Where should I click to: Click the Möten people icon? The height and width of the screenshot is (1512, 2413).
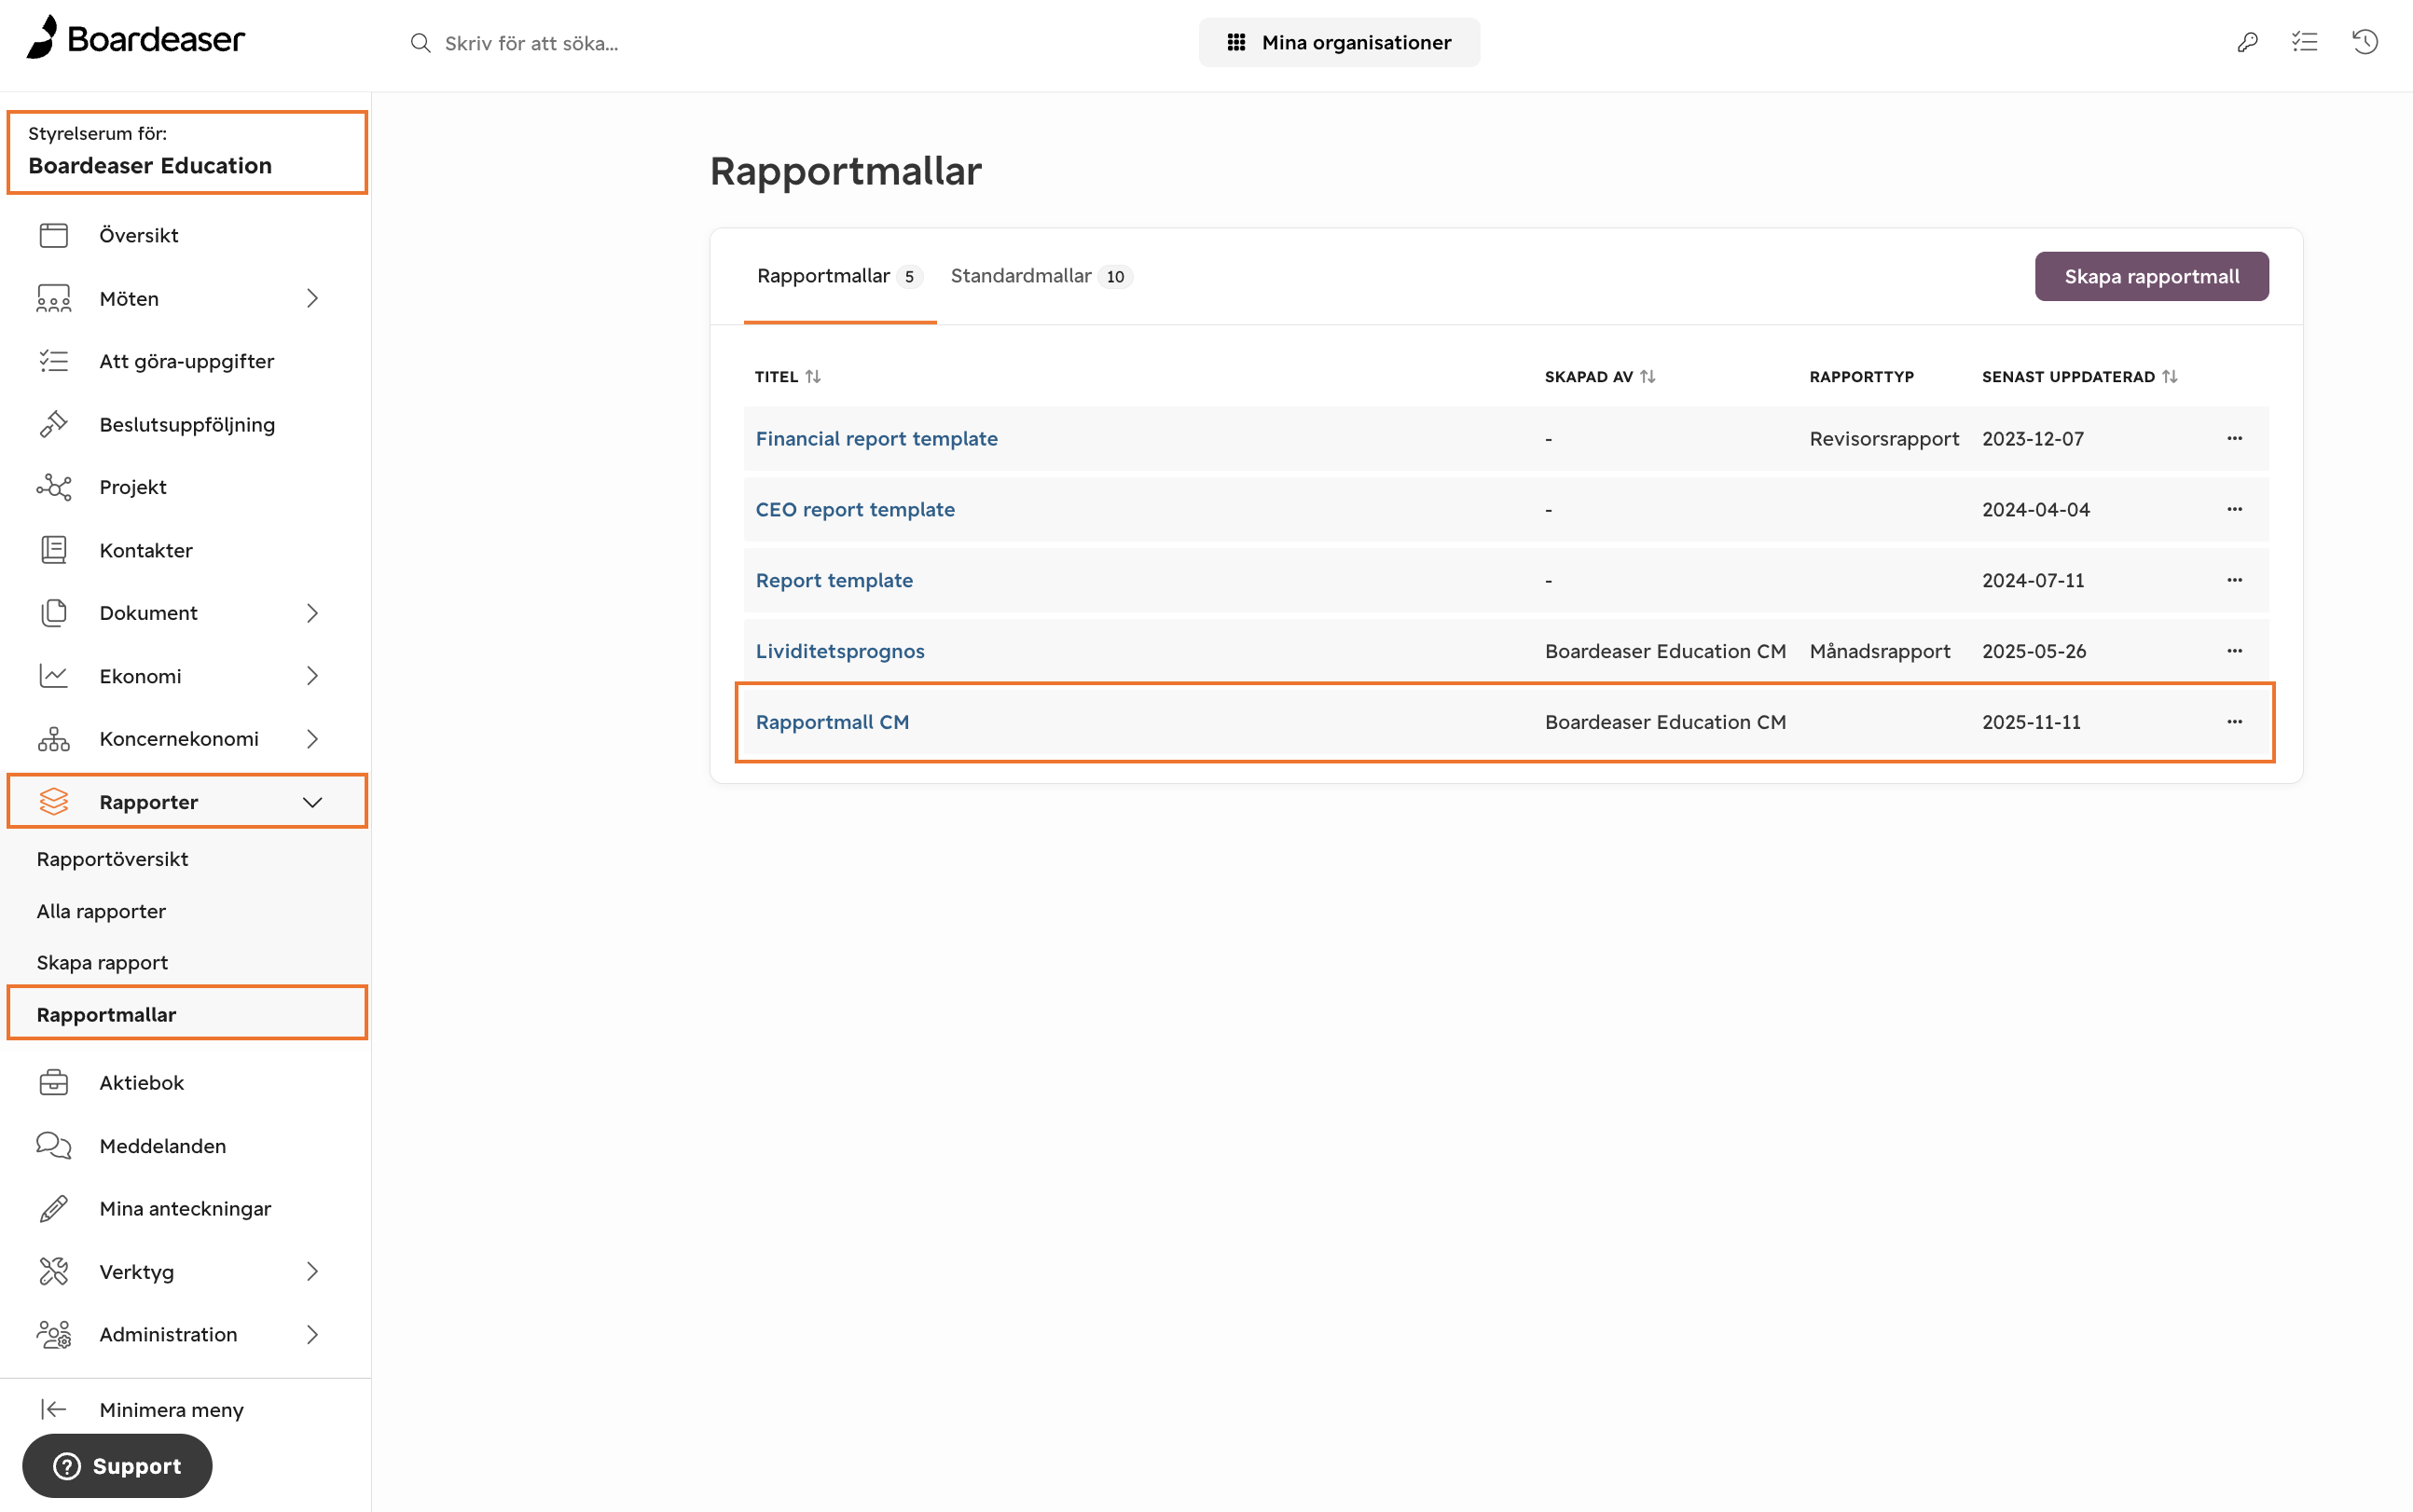point(54,298)
